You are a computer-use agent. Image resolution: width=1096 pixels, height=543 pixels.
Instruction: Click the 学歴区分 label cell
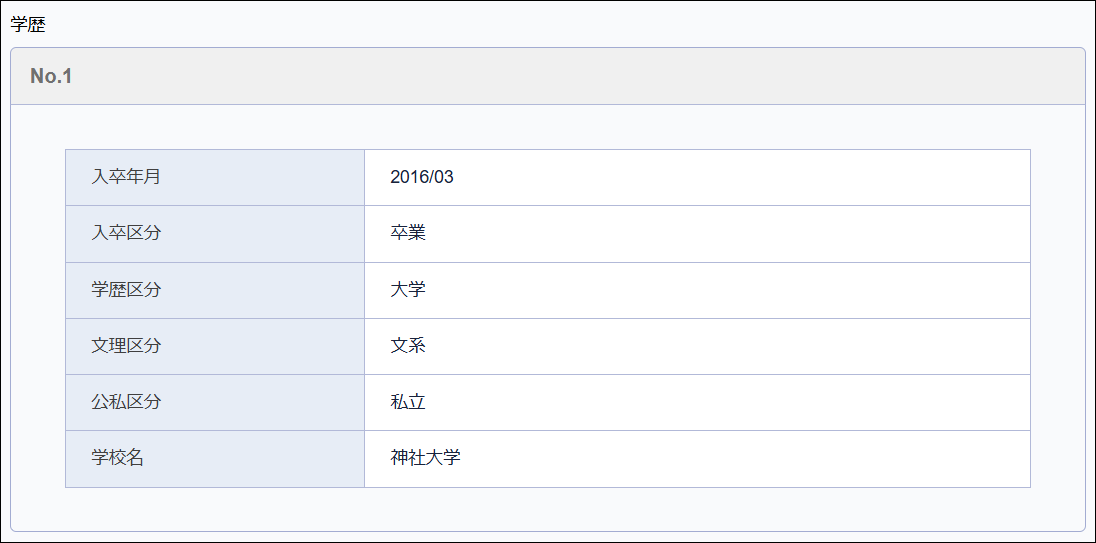[126, 290]
